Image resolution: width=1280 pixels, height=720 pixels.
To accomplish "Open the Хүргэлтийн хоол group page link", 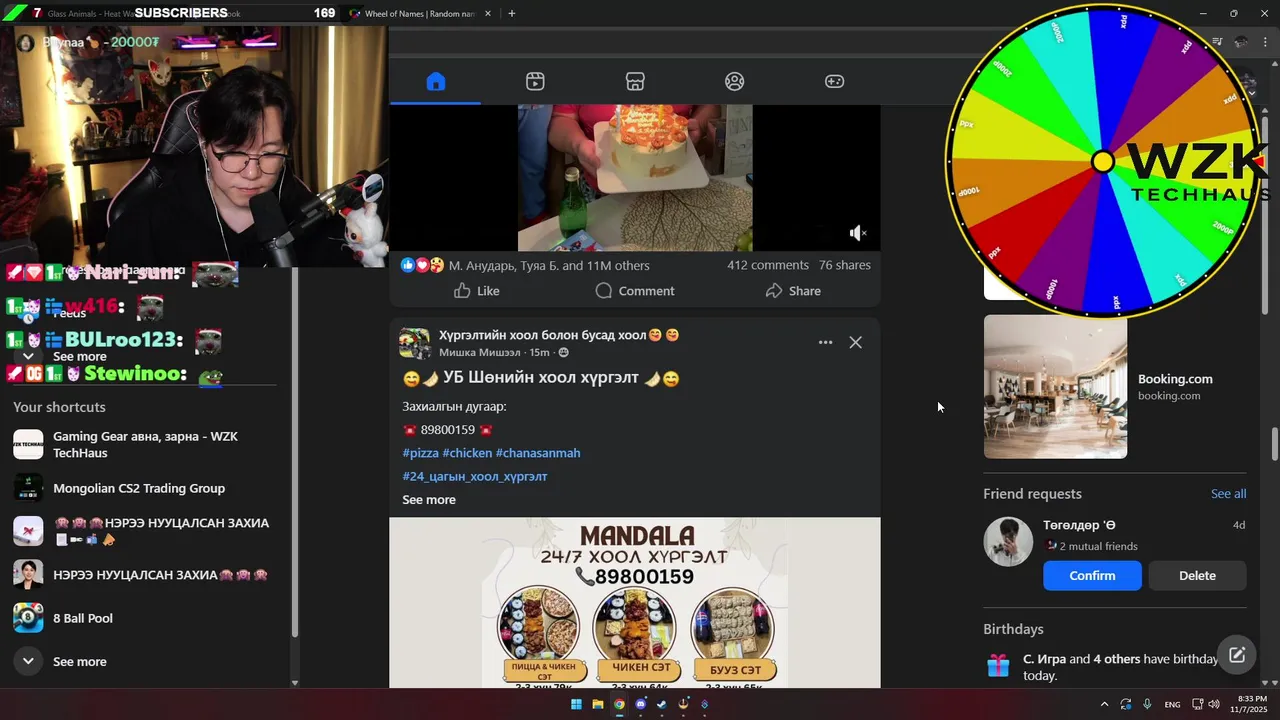I will tap(559, 335).
